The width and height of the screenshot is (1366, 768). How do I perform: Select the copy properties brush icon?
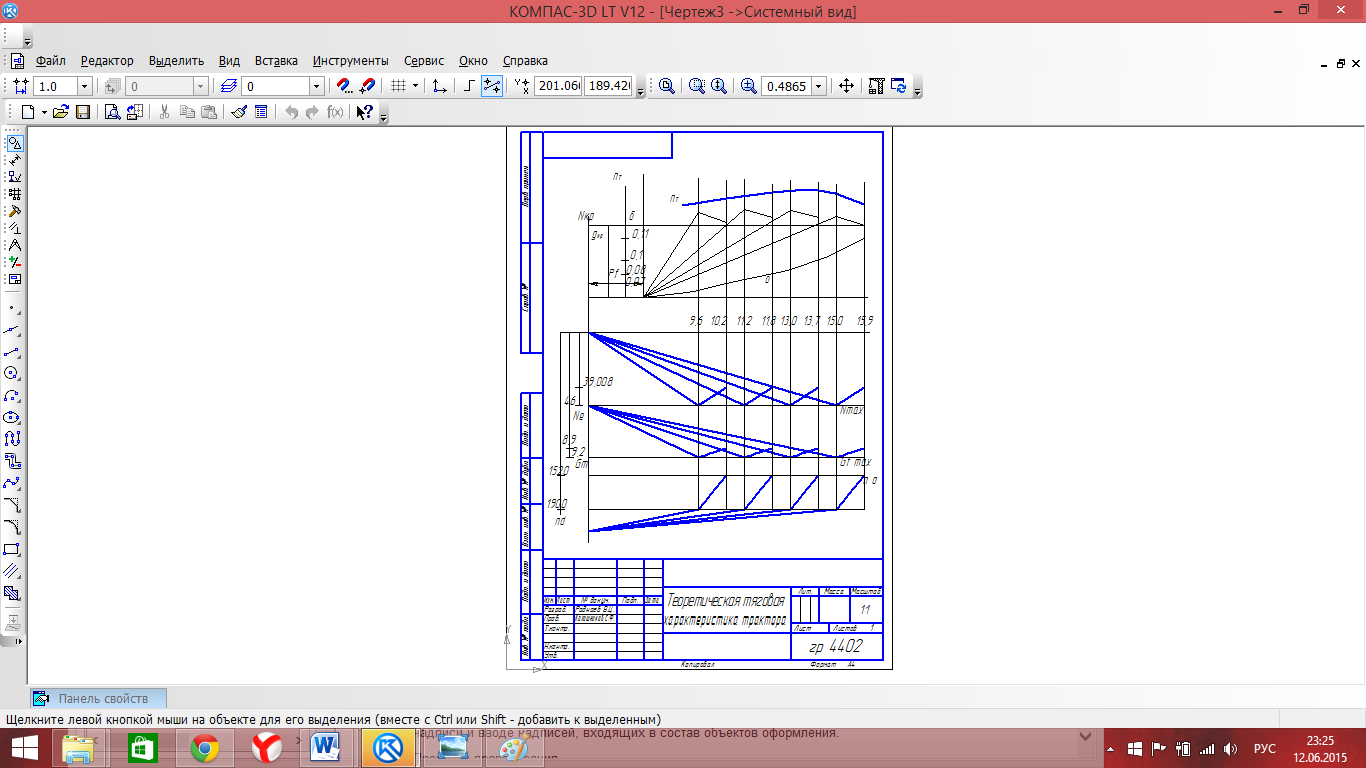pos(239,112)
